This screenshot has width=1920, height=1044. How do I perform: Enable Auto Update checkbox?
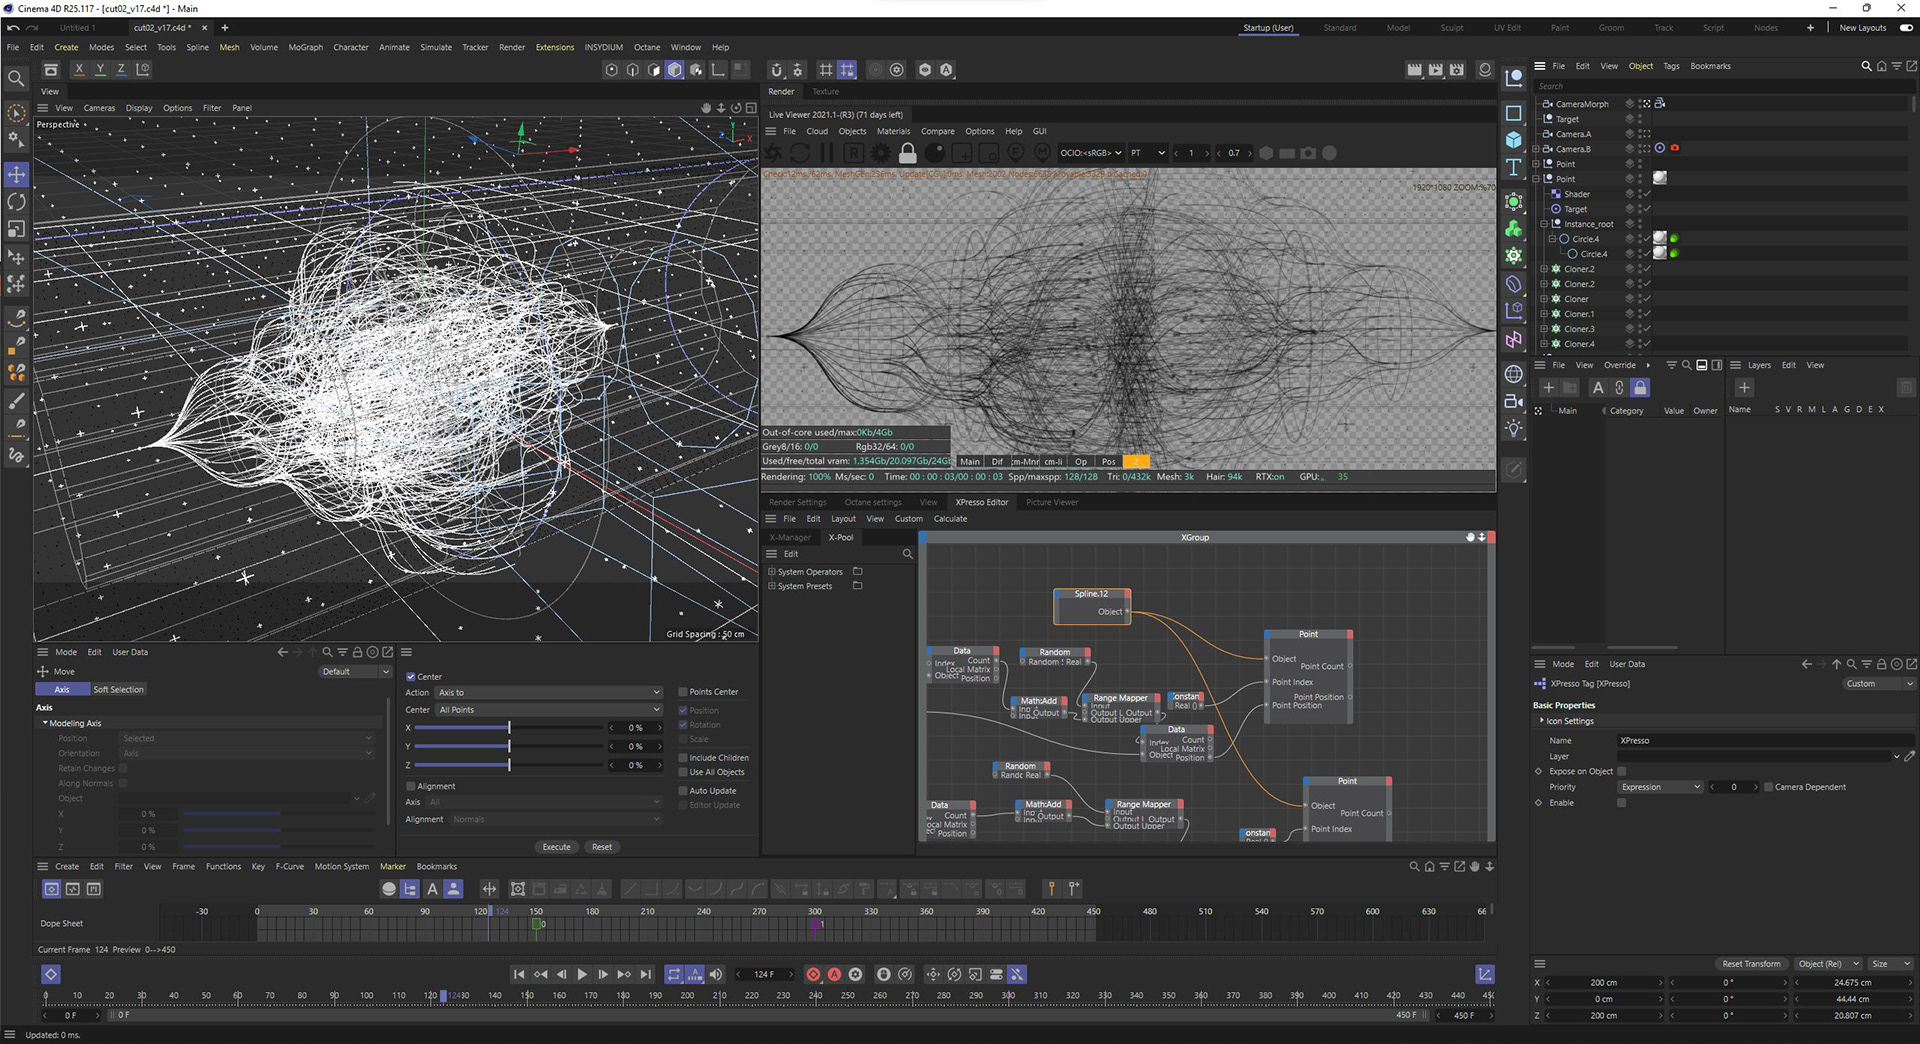click(683, 791)
